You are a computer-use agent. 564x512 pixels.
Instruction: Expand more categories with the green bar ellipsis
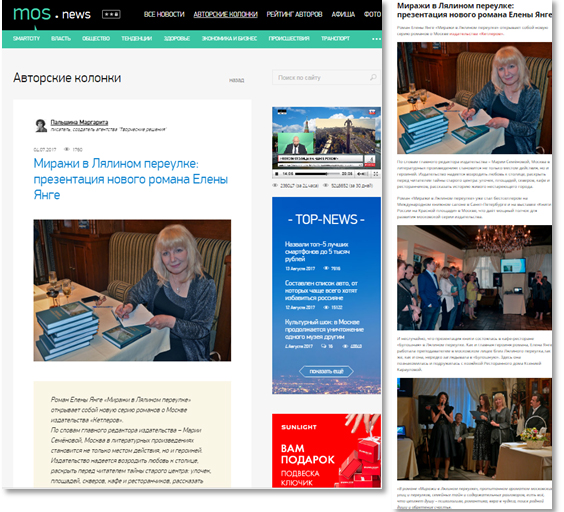coord(376,39)
